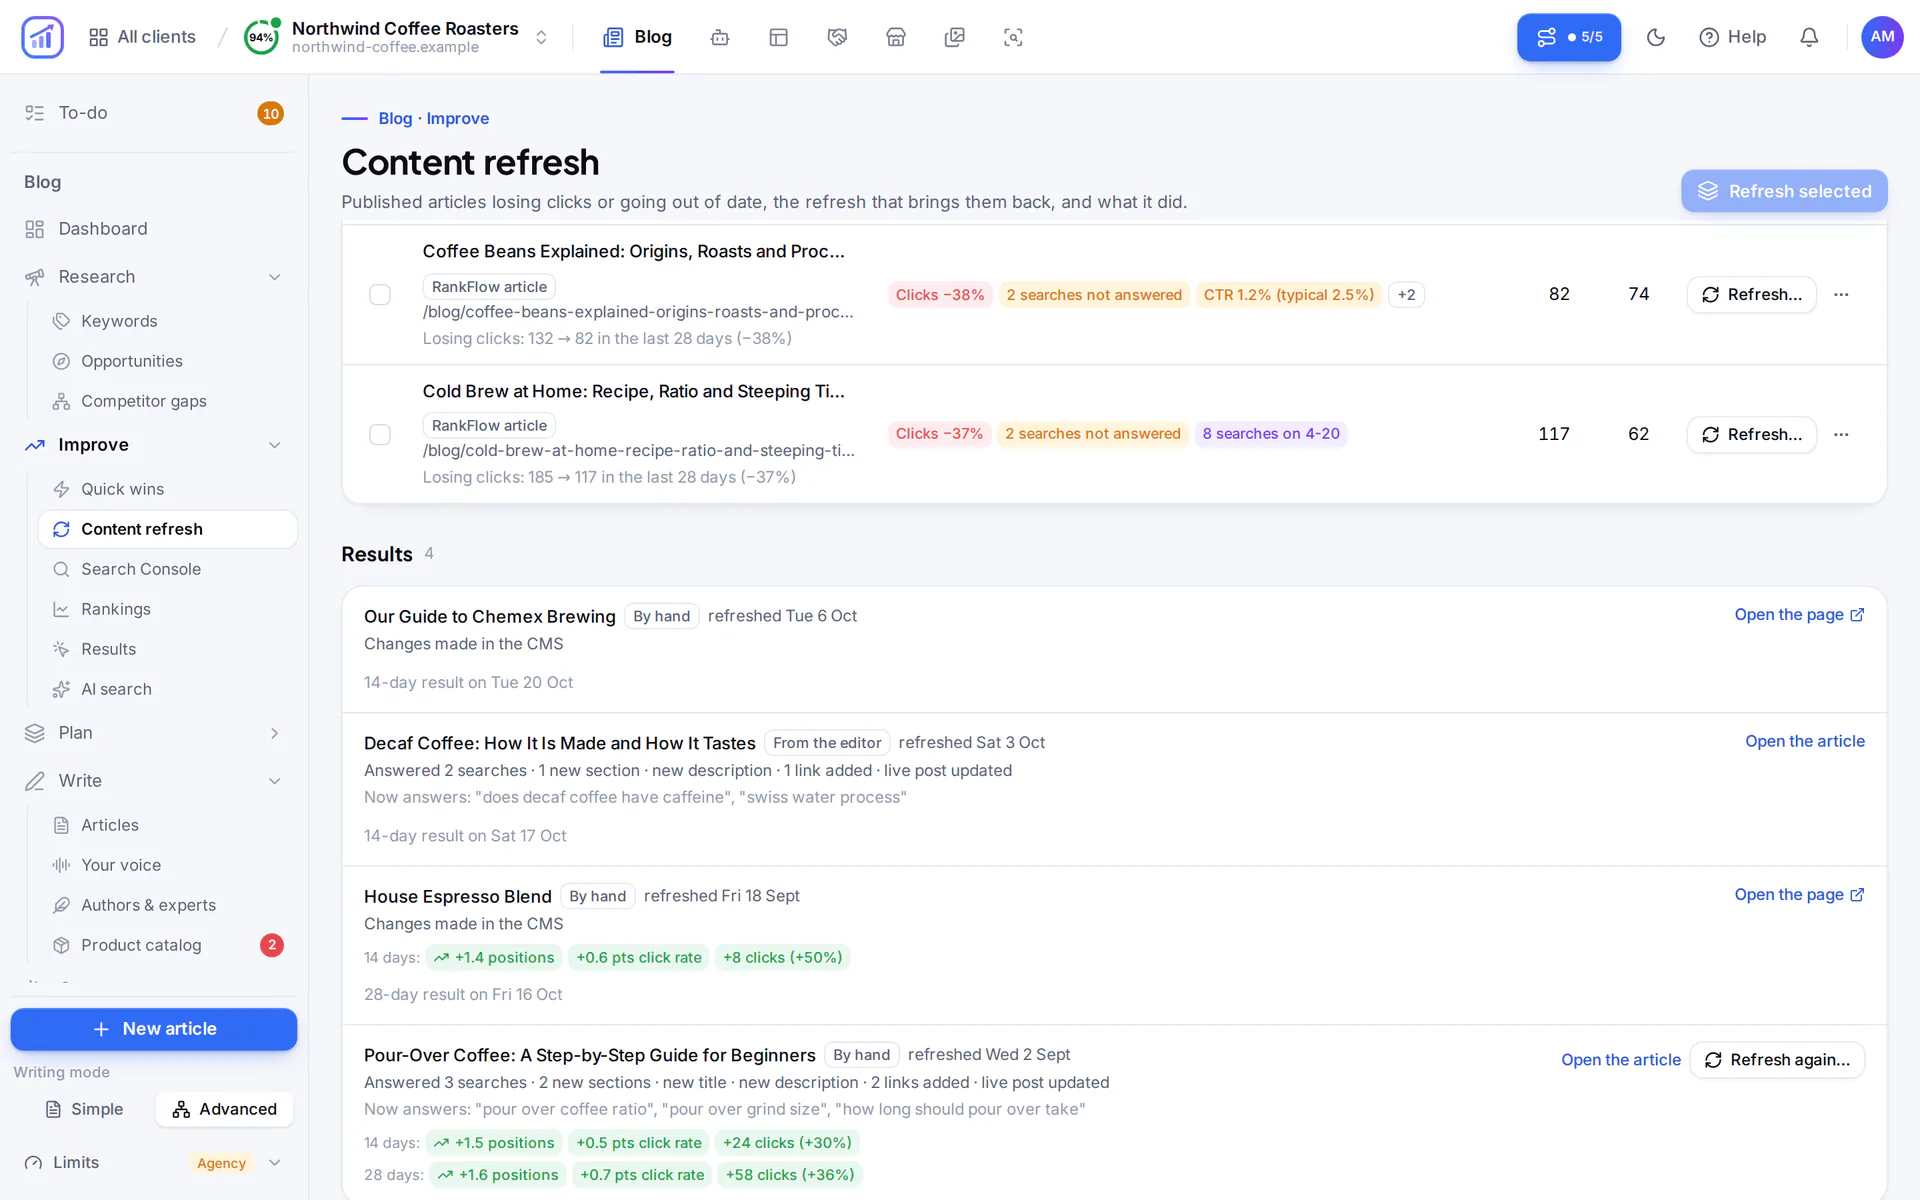Create a New article
Image resolution: width=1920 pixels, height=1200 pixels.
click(154, 1029)
